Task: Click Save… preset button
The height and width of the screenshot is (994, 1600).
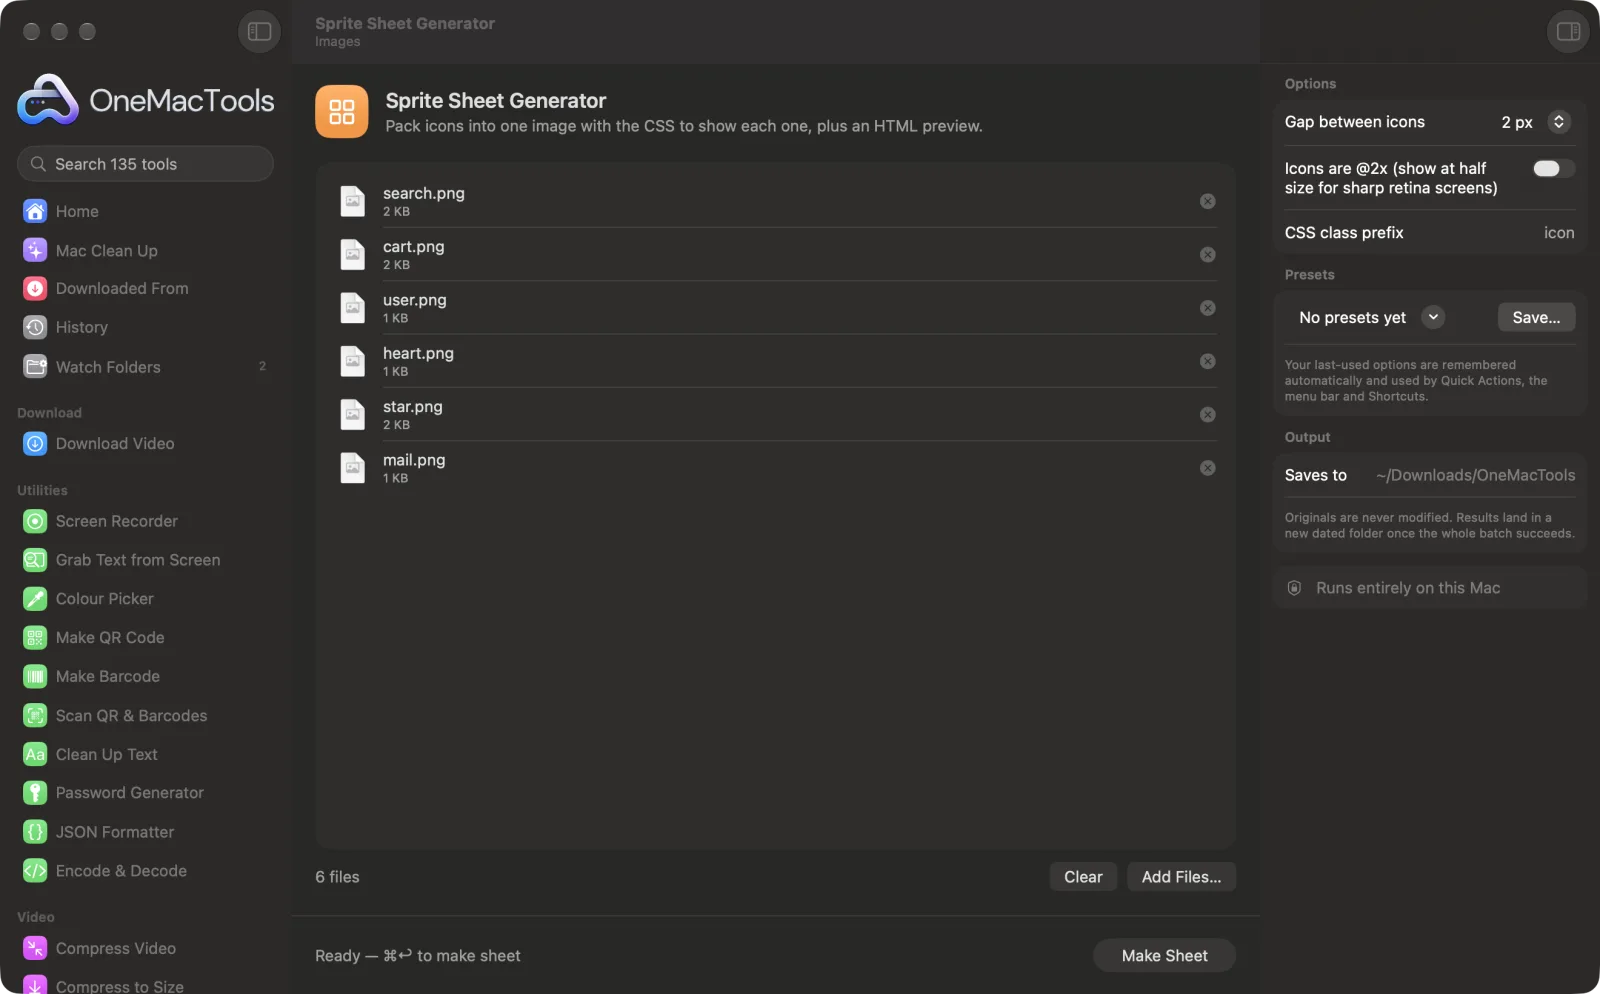Action: (x=1536, y=317)
